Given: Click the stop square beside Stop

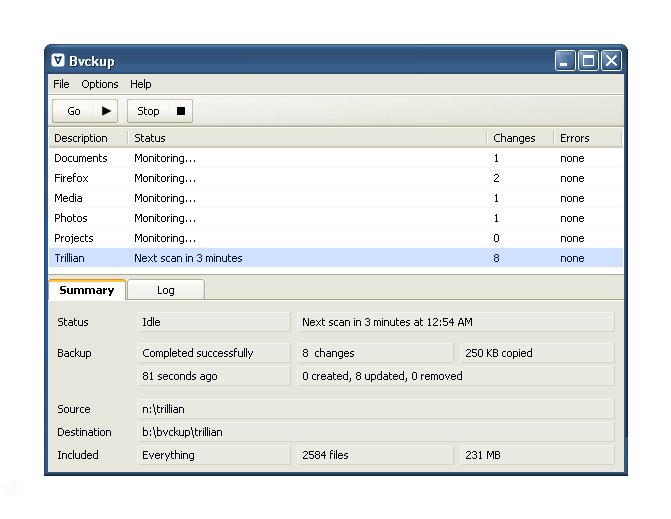Looking at the screenshot, I should (x=181, y=111).
